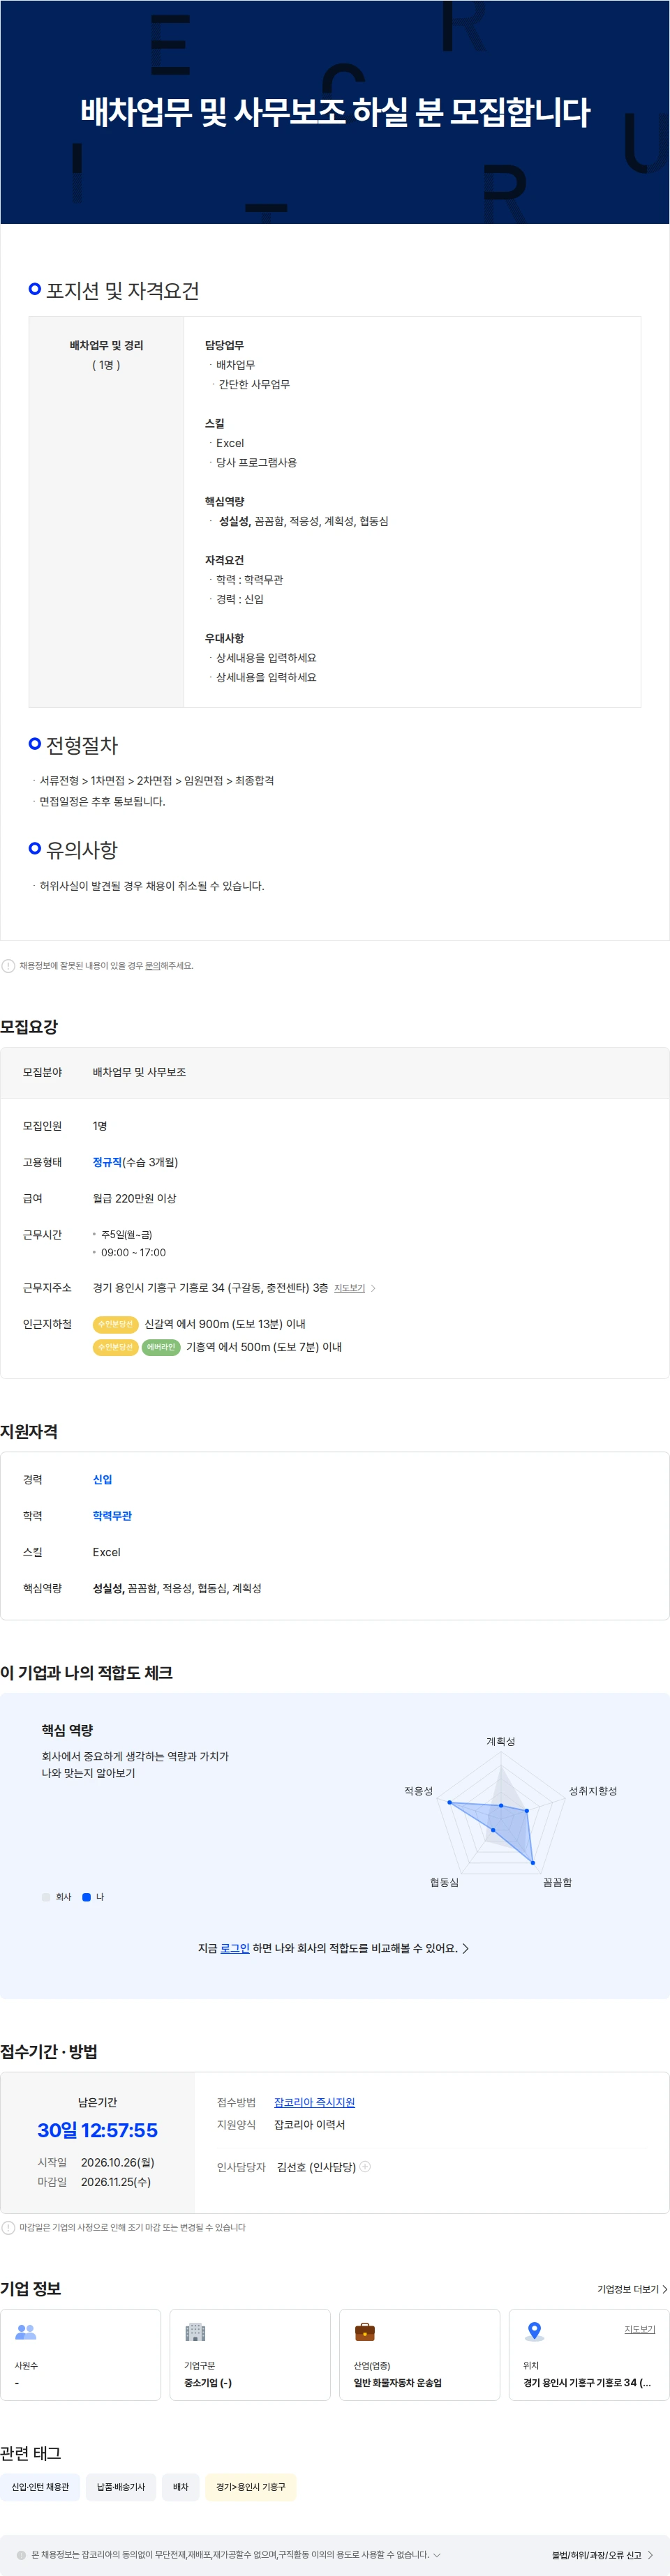Click the 수인분당선 badge for 기흥역
The image size is (670, 2576).
click(115, 1347)
